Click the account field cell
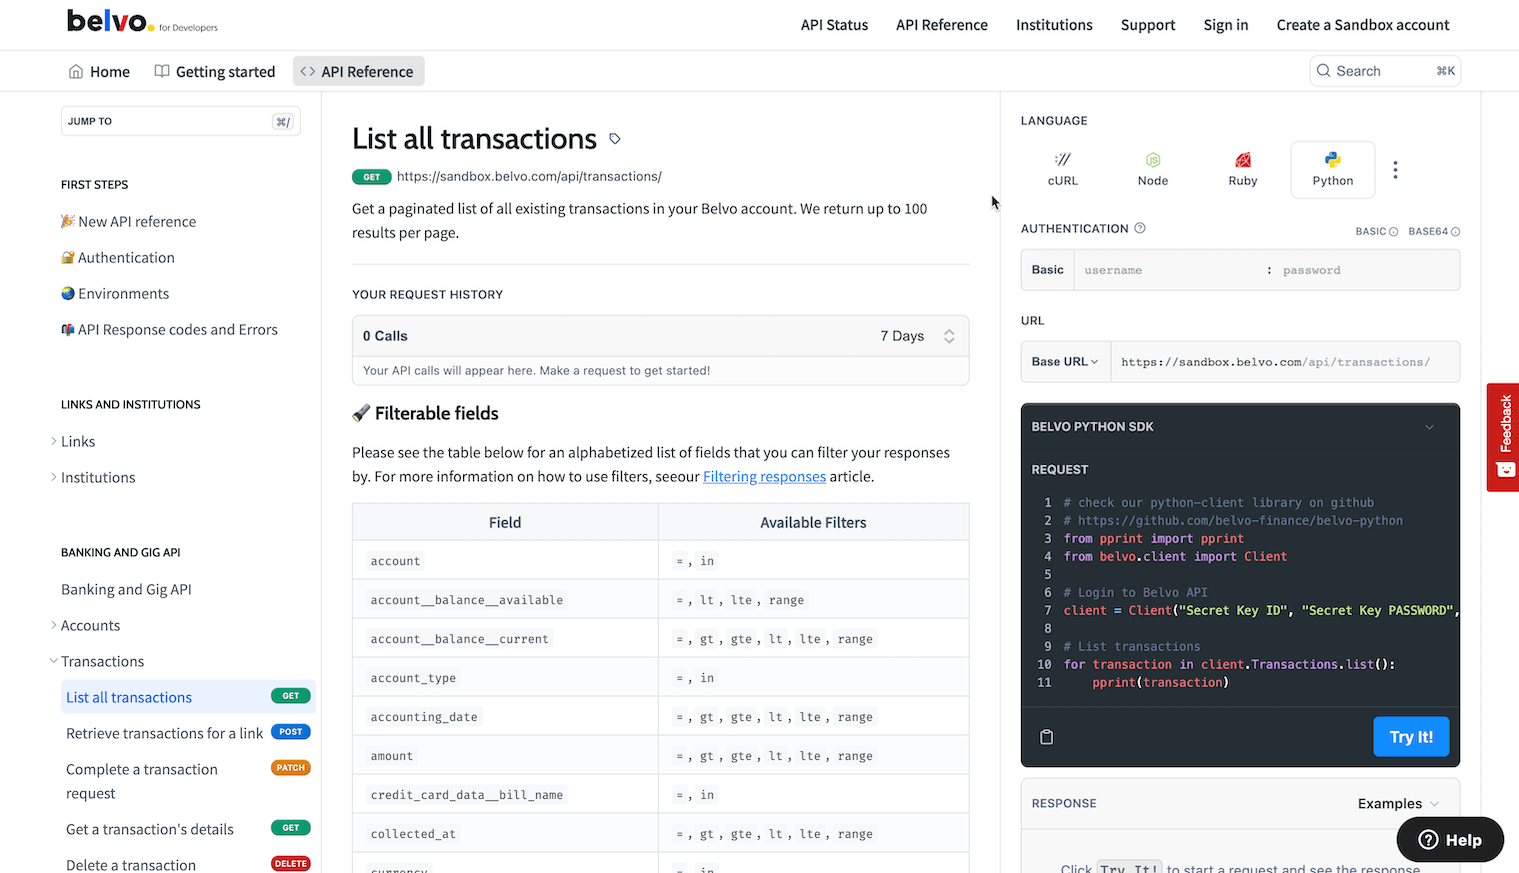This screenshot has height=873, width=1519. point(505,561)
